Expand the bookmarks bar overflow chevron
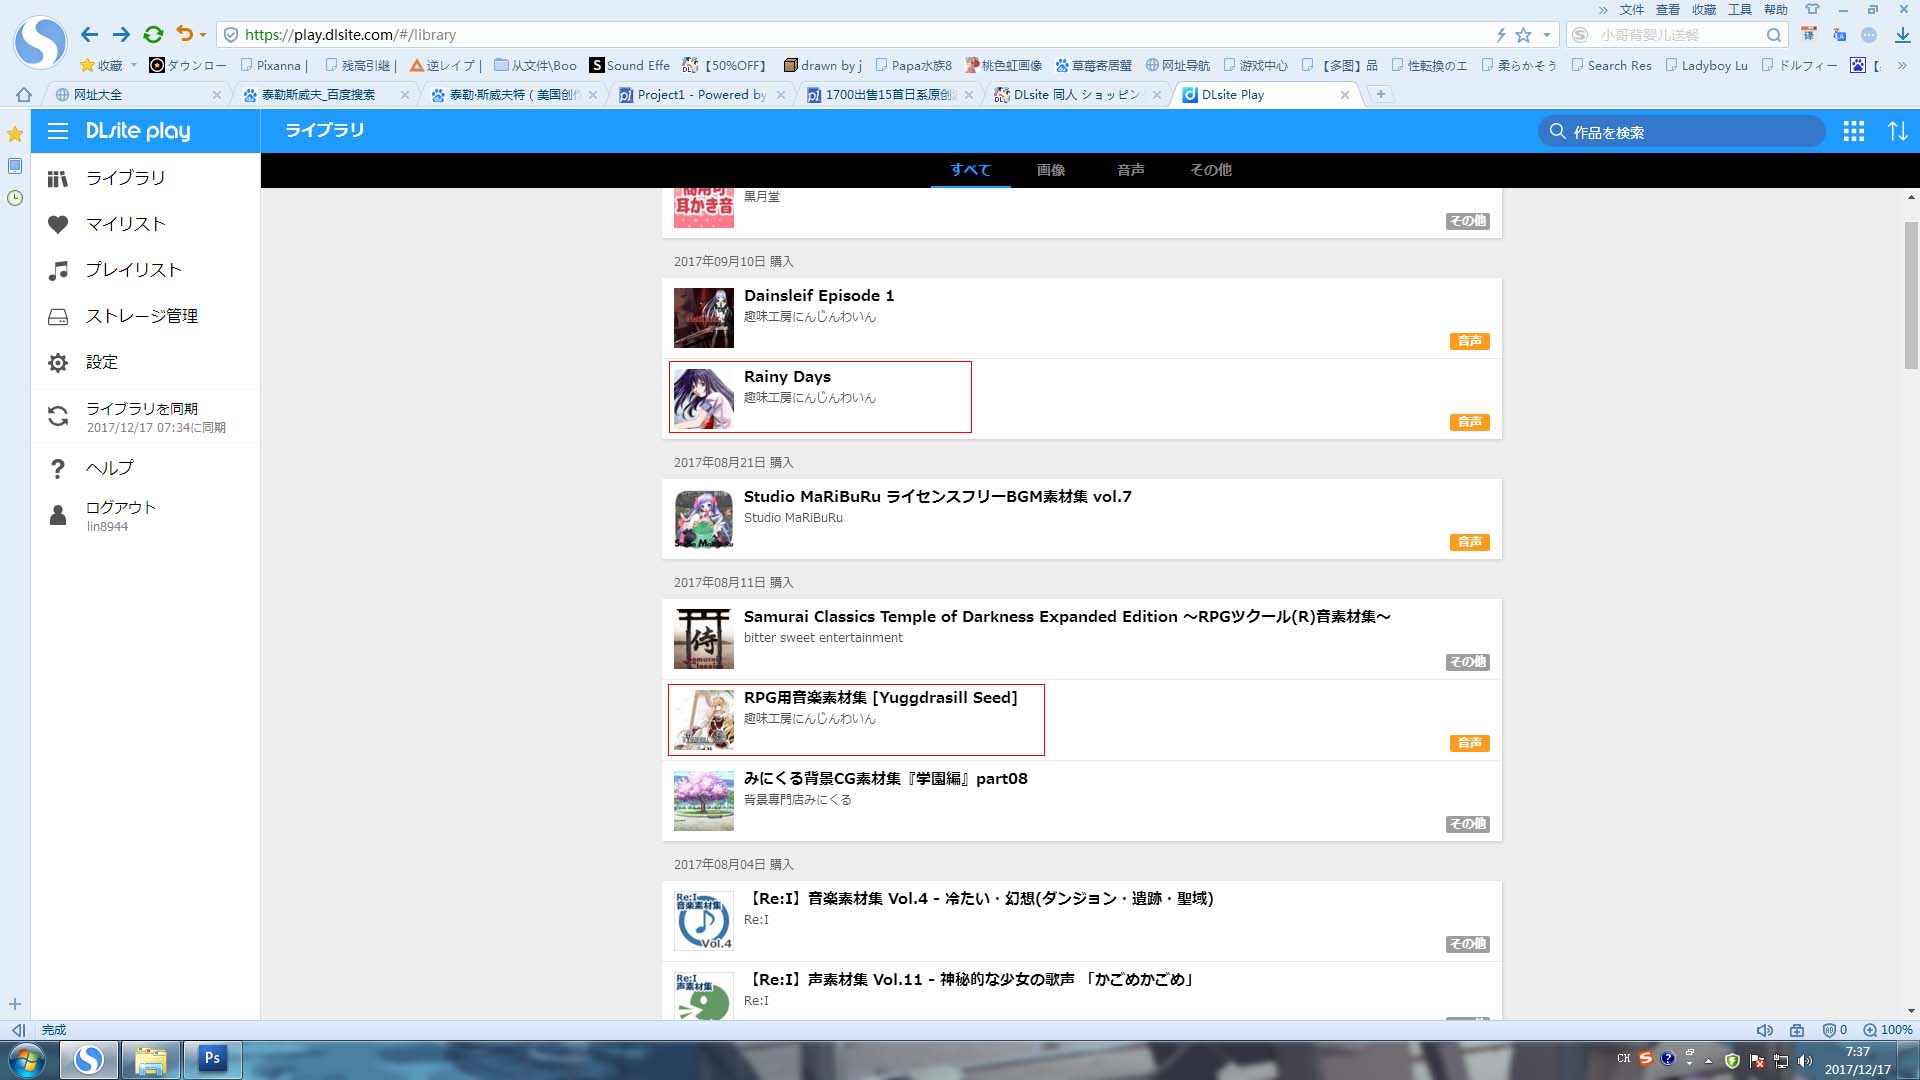 1901,65
